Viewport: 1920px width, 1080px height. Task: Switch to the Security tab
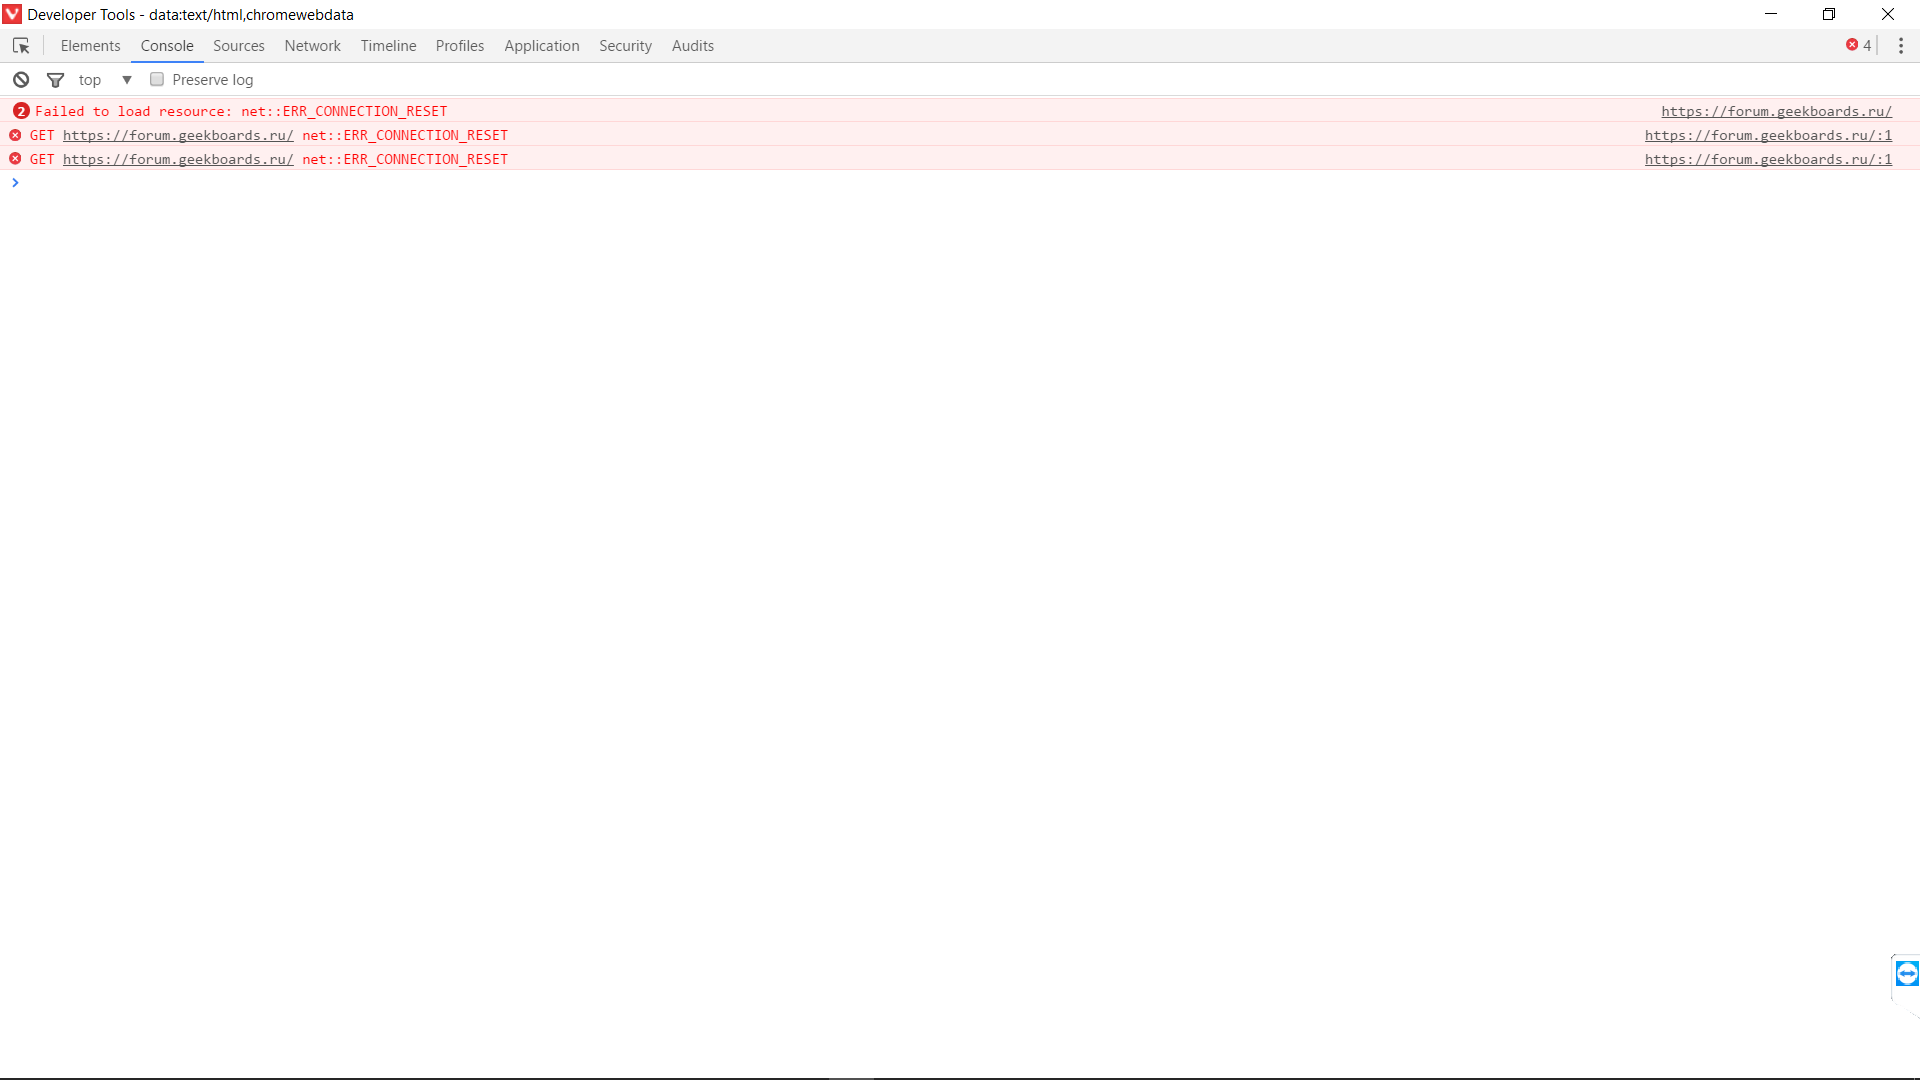click(625, 46)
